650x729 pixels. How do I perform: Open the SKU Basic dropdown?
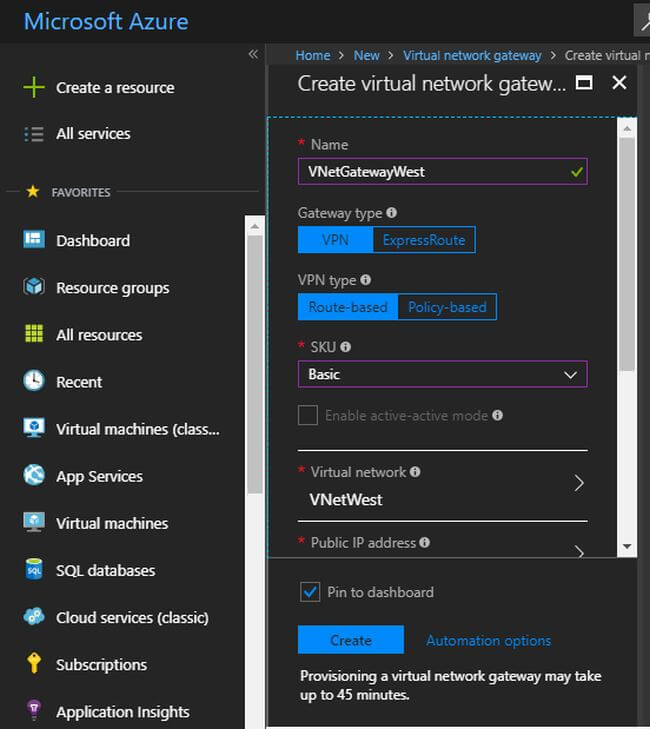tap(443, 374)
